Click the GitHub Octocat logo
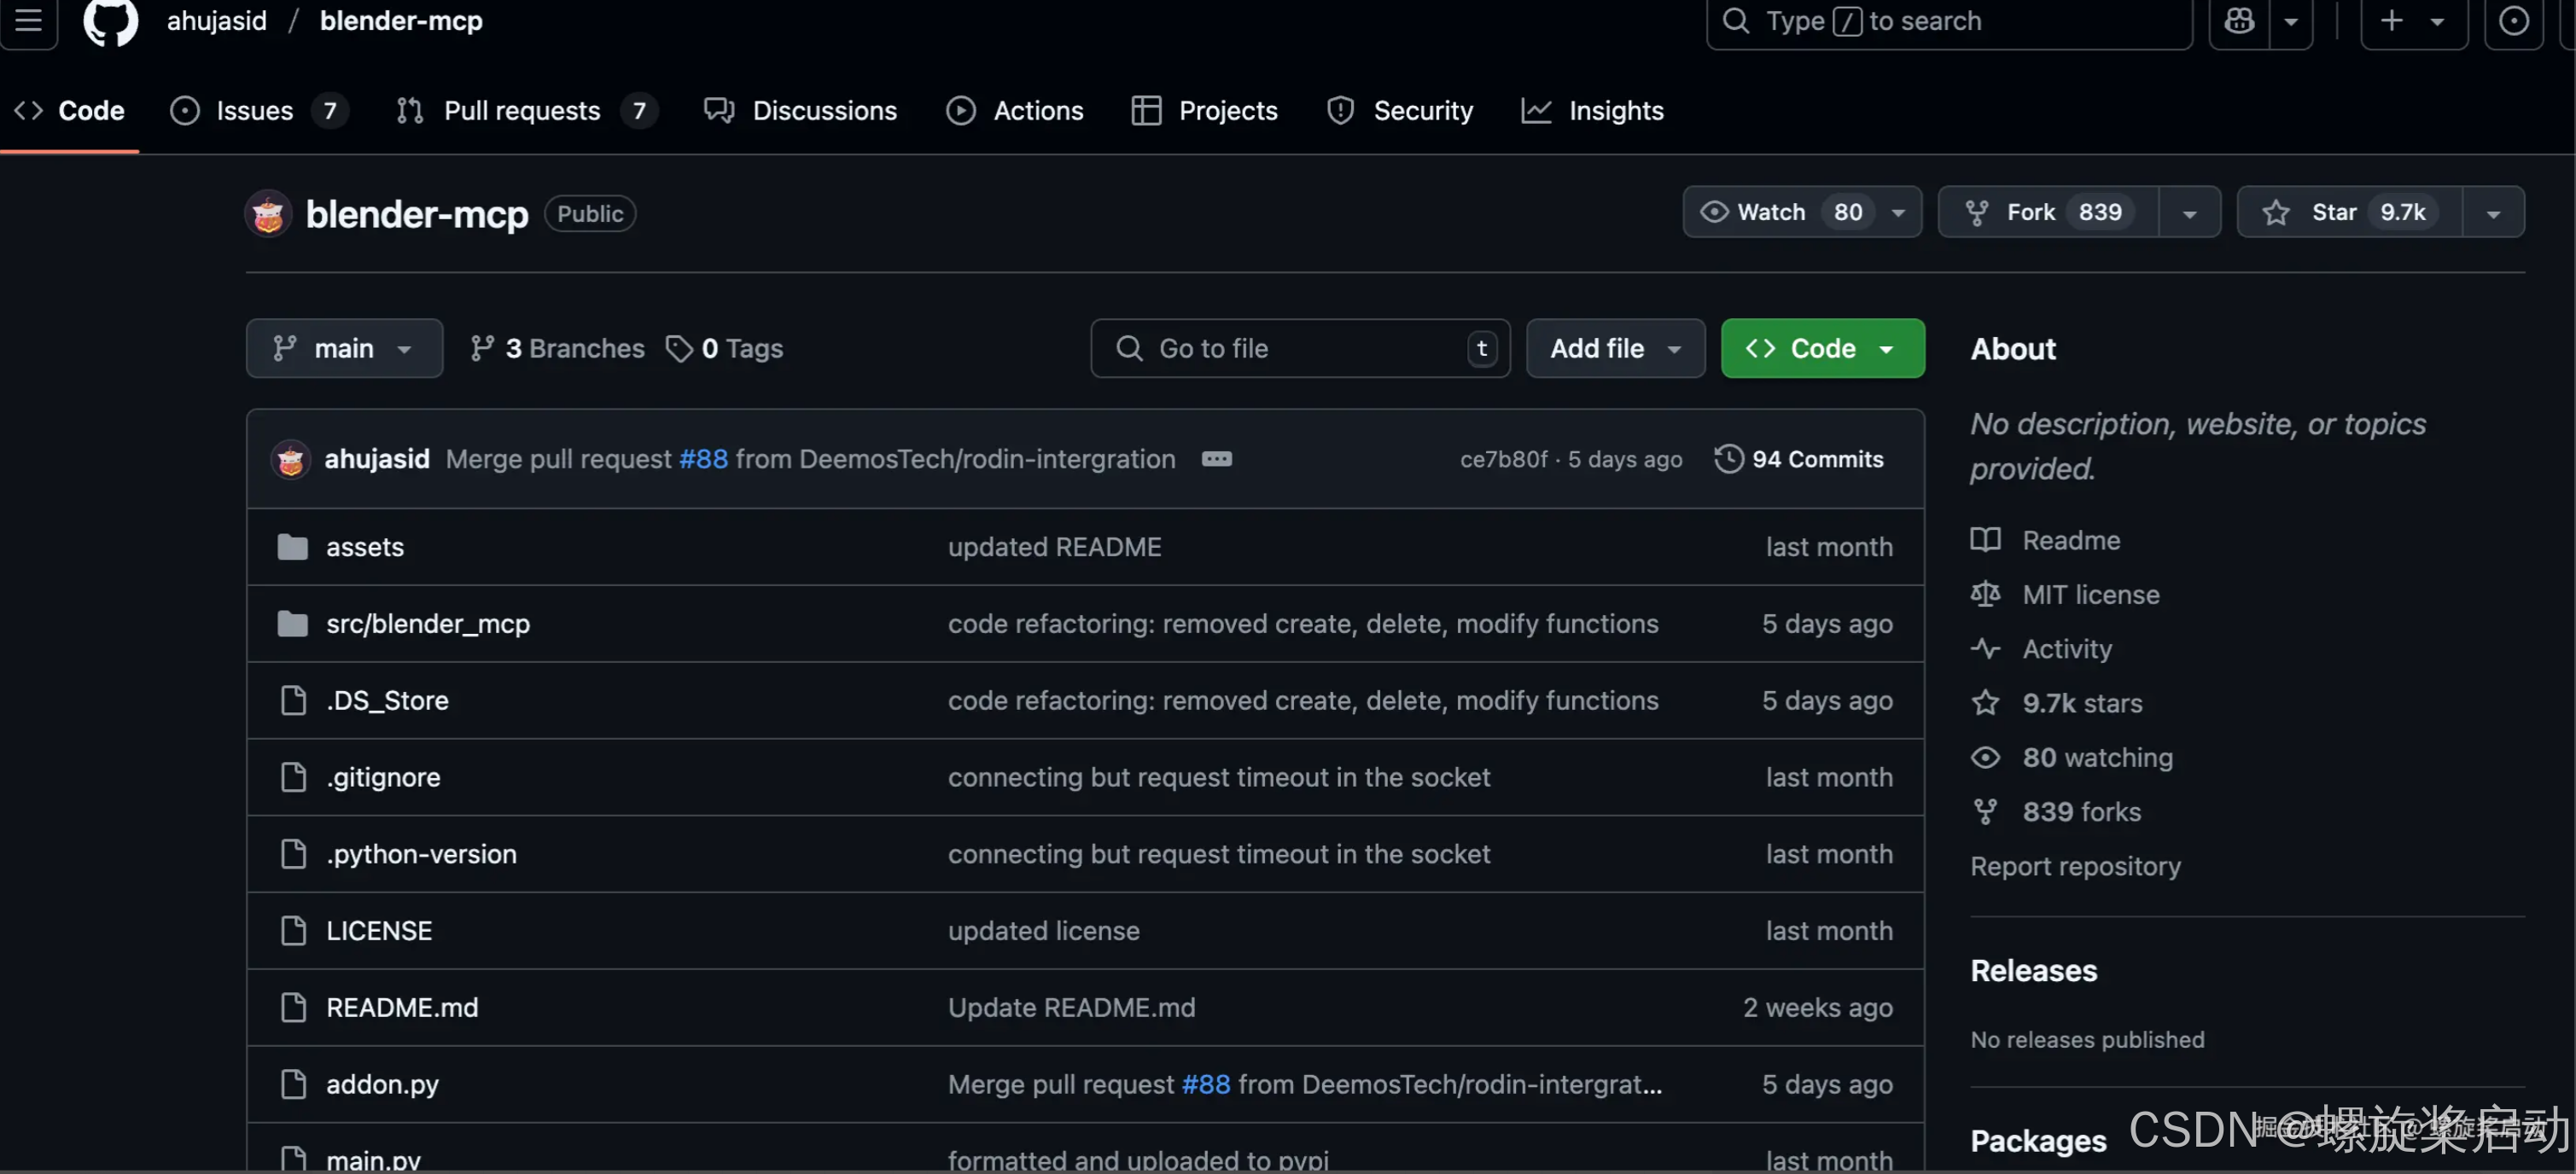Viewport: 2576px width, 1174px height. click(x=110, y=21)
